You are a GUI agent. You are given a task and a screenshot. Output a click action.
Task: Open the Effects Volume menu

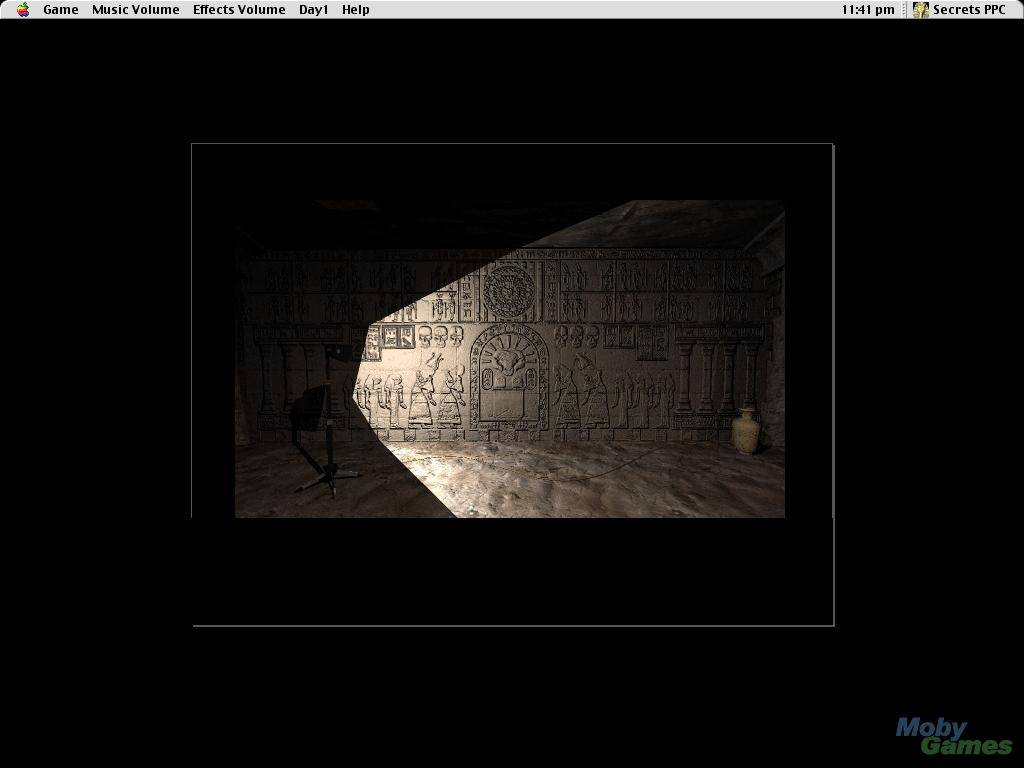click(x=239, y=9)
